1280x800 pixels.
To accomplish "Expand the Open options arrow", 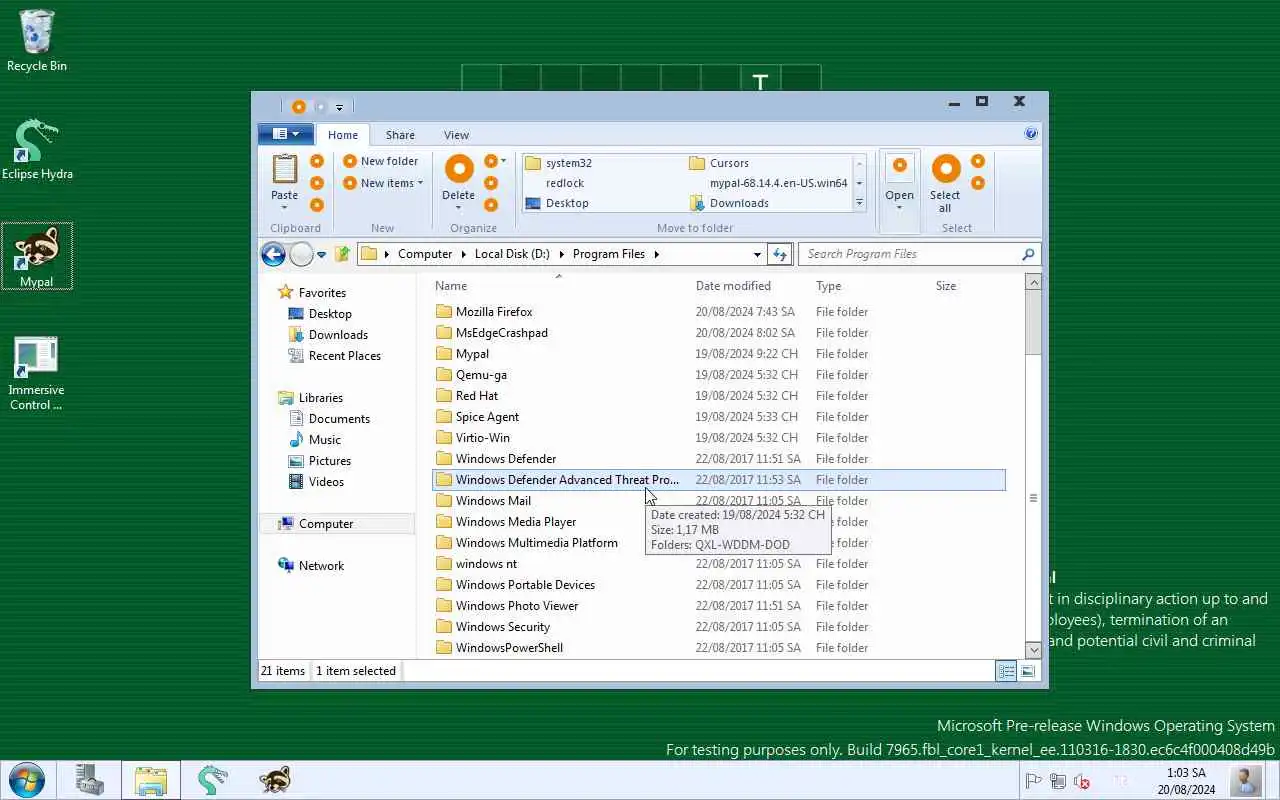I will (x=899, y=208).
